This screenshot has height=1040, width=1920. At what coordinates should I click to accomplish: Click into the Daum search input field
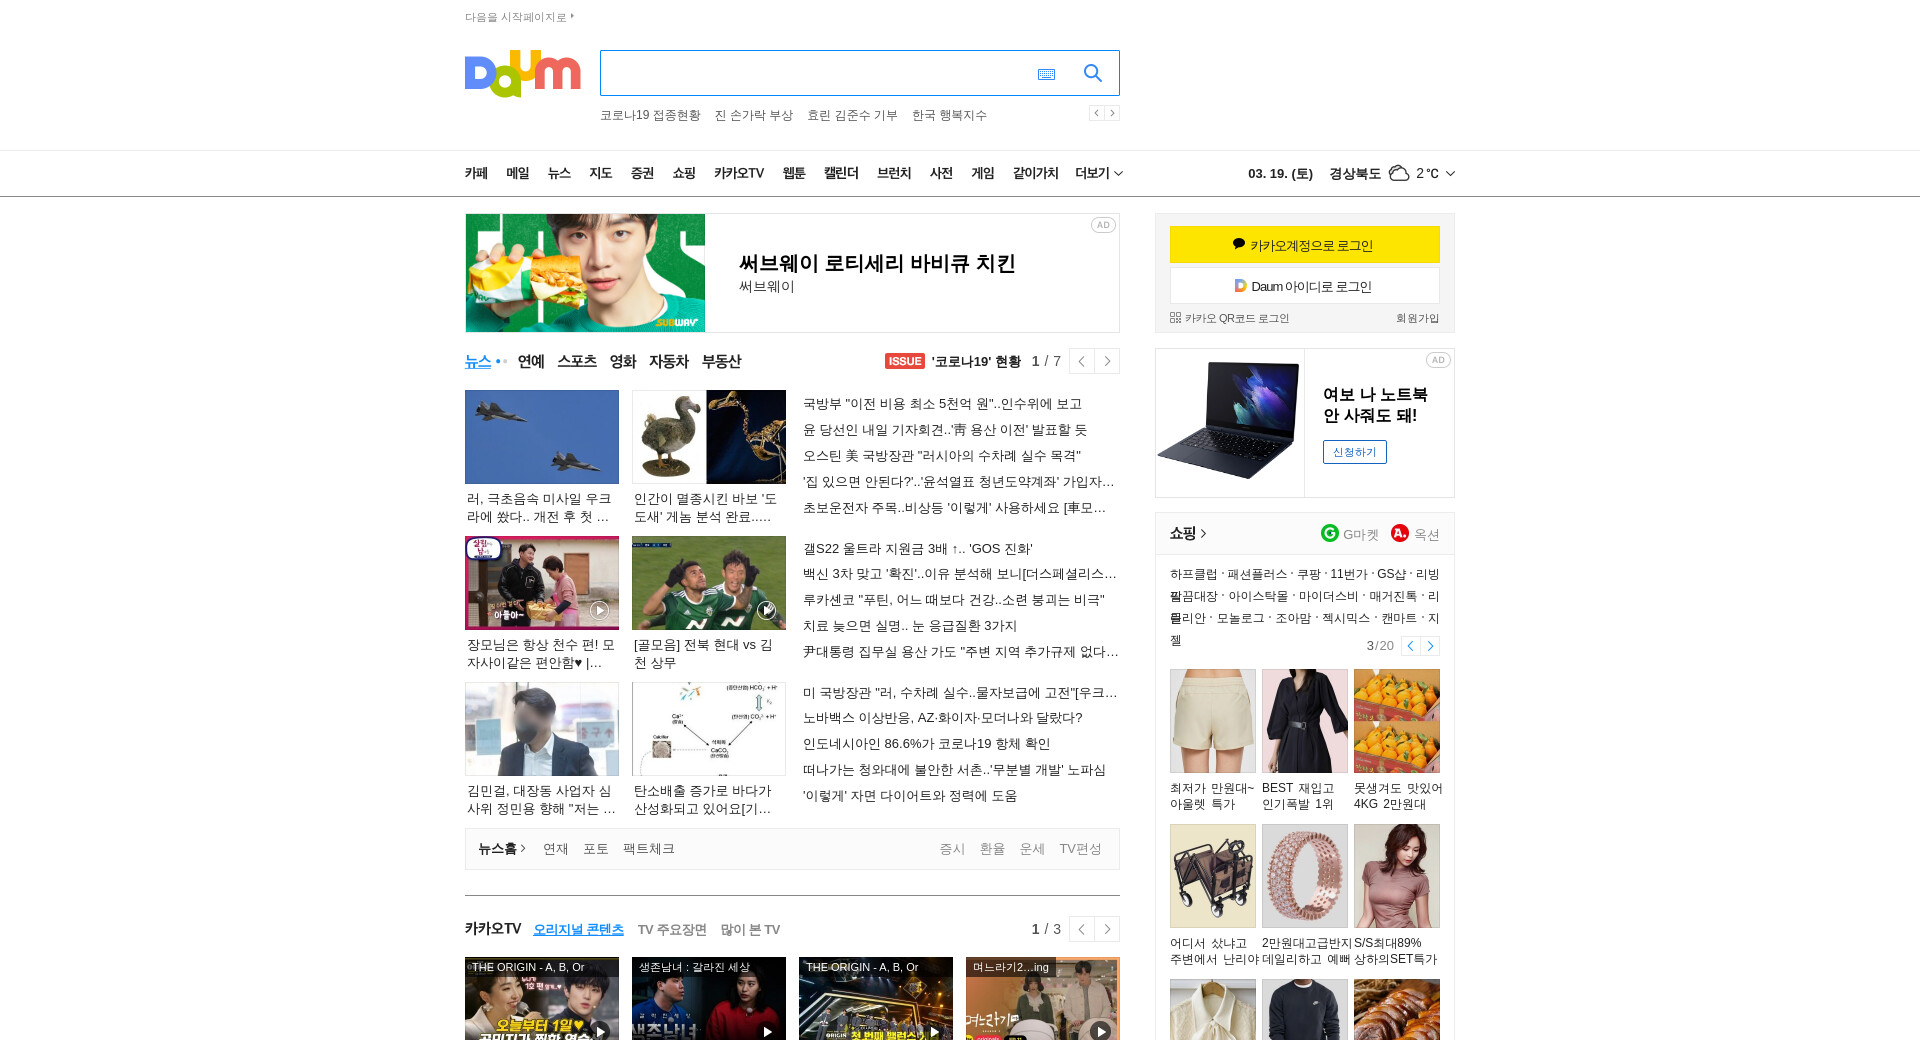[815, 73]
